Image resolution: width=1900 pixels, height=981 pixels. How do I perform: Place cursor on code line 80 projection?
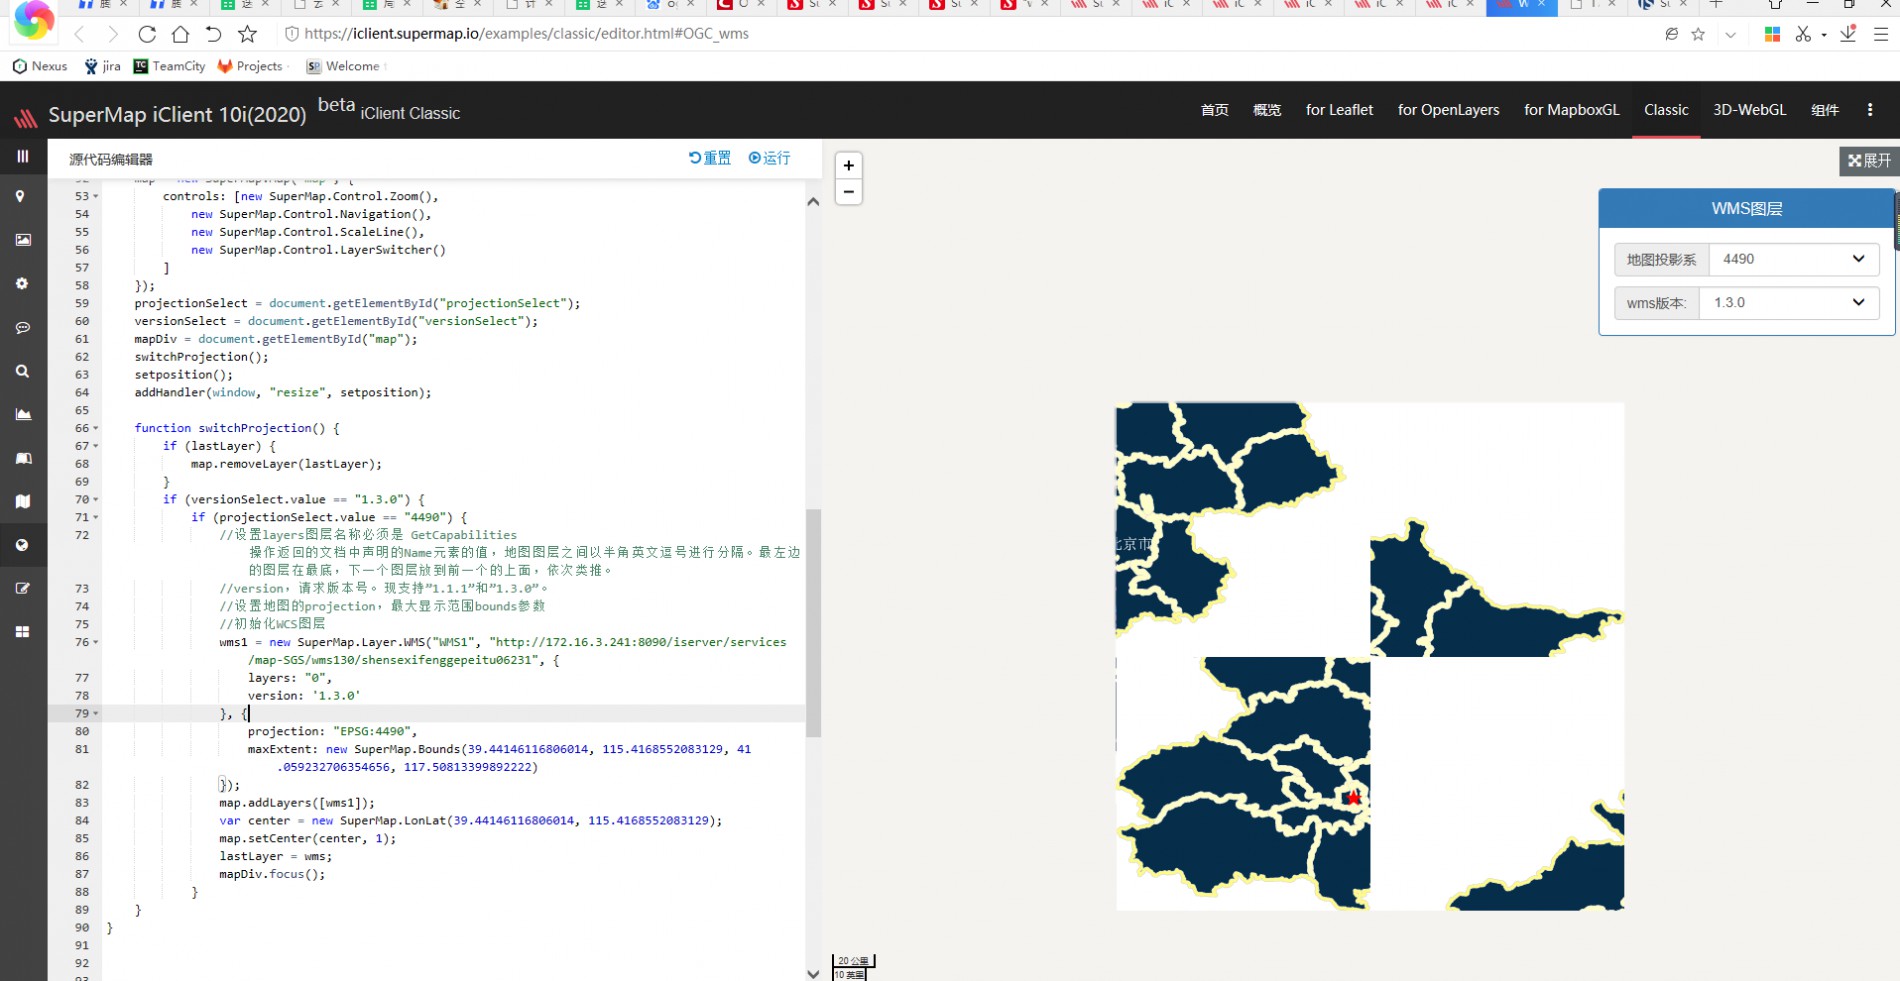[332, 732]
